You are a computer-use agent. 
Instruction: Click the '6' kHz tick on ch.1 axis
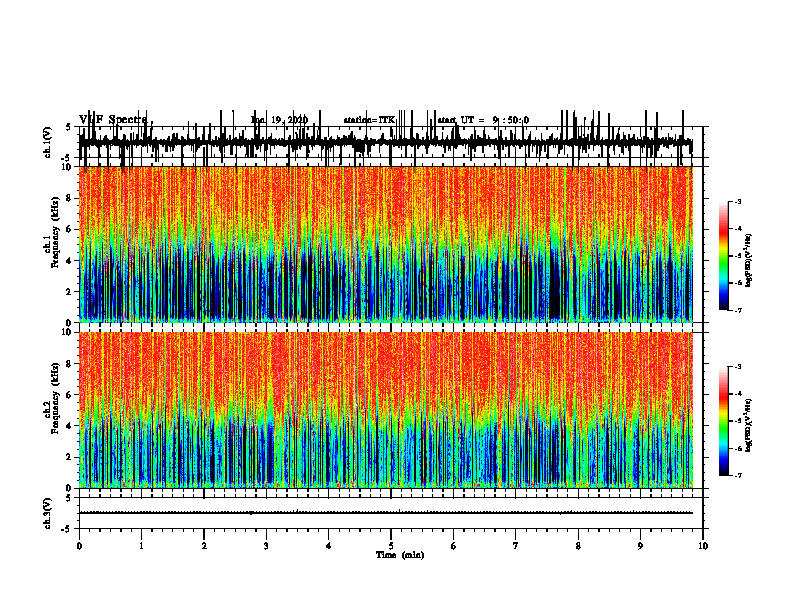click(x=70, y=229)
